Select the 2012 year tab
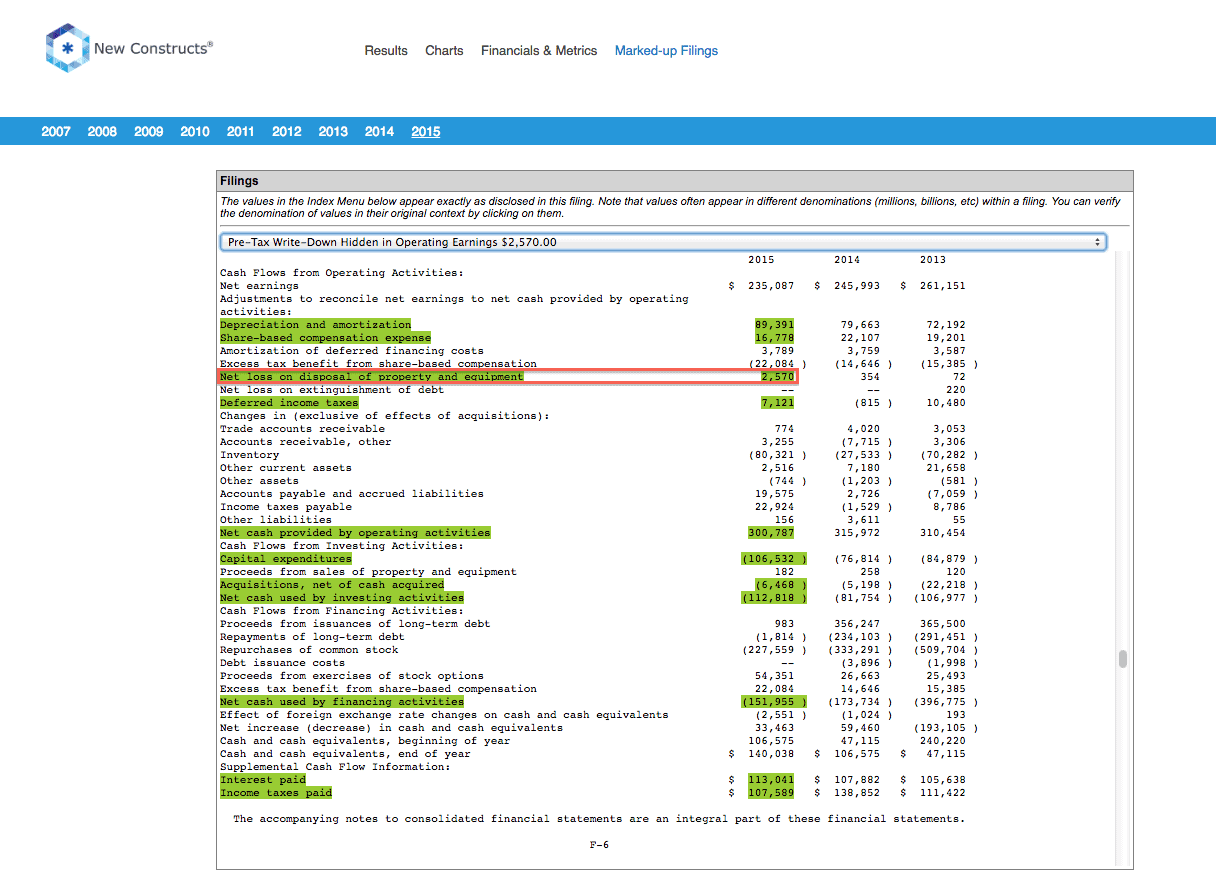The image size is (1216, 887). [286, 132]
